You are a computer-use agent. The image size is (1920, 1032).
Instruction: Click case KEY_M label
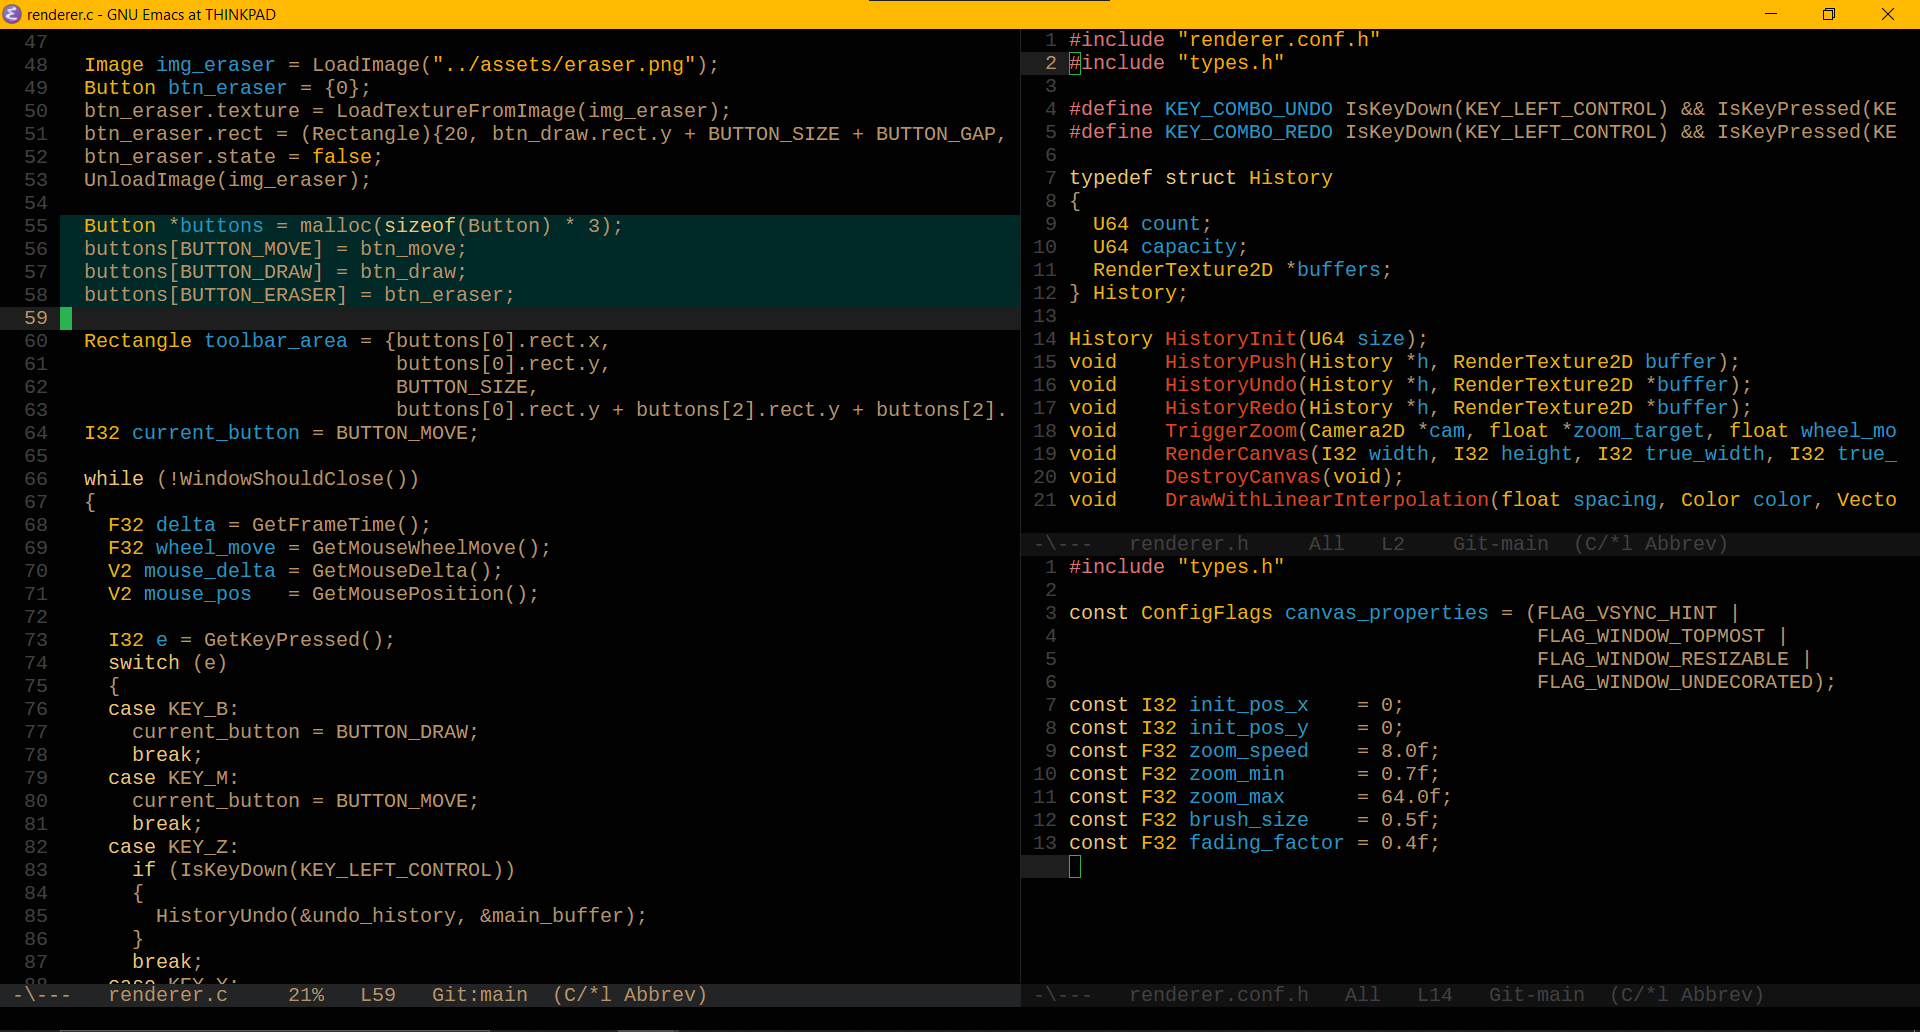point(174,778)
